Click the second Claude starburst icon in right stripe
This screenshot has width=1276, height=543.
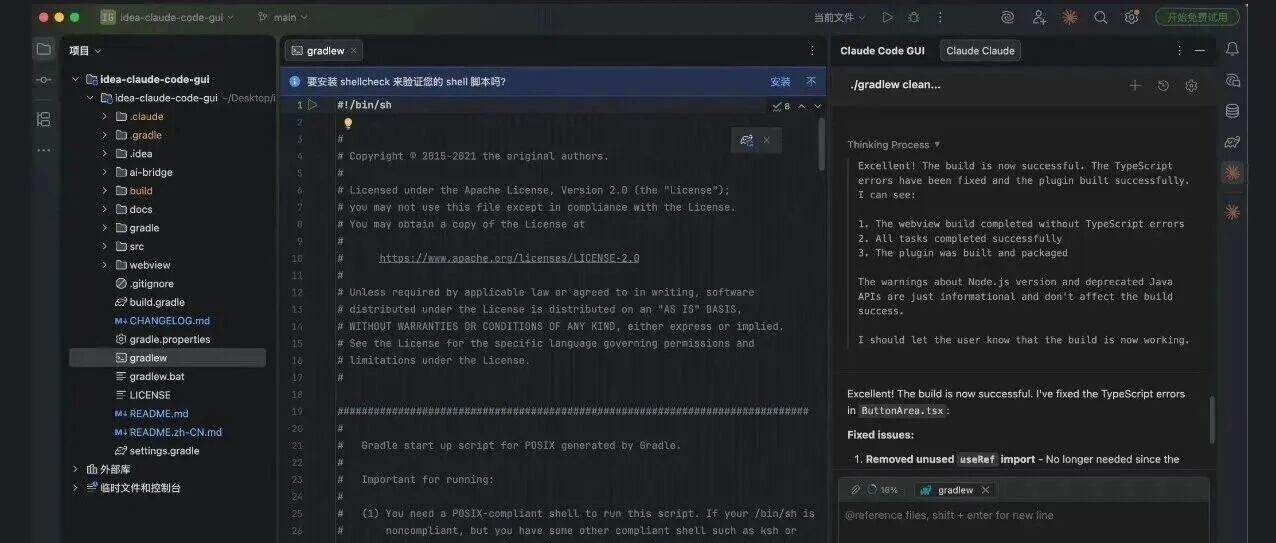[1232, 211]
